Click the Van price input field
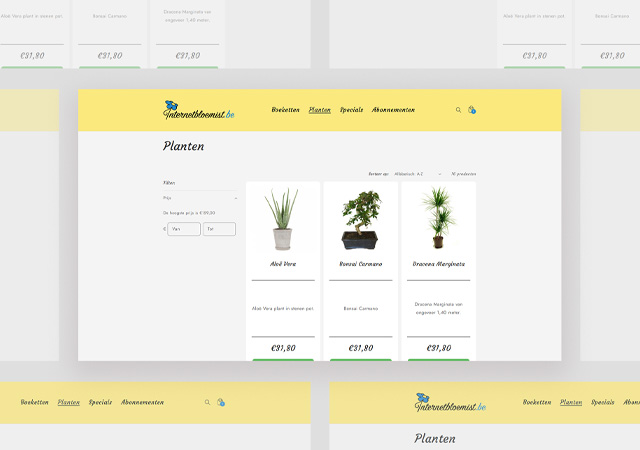 (184, 229)
